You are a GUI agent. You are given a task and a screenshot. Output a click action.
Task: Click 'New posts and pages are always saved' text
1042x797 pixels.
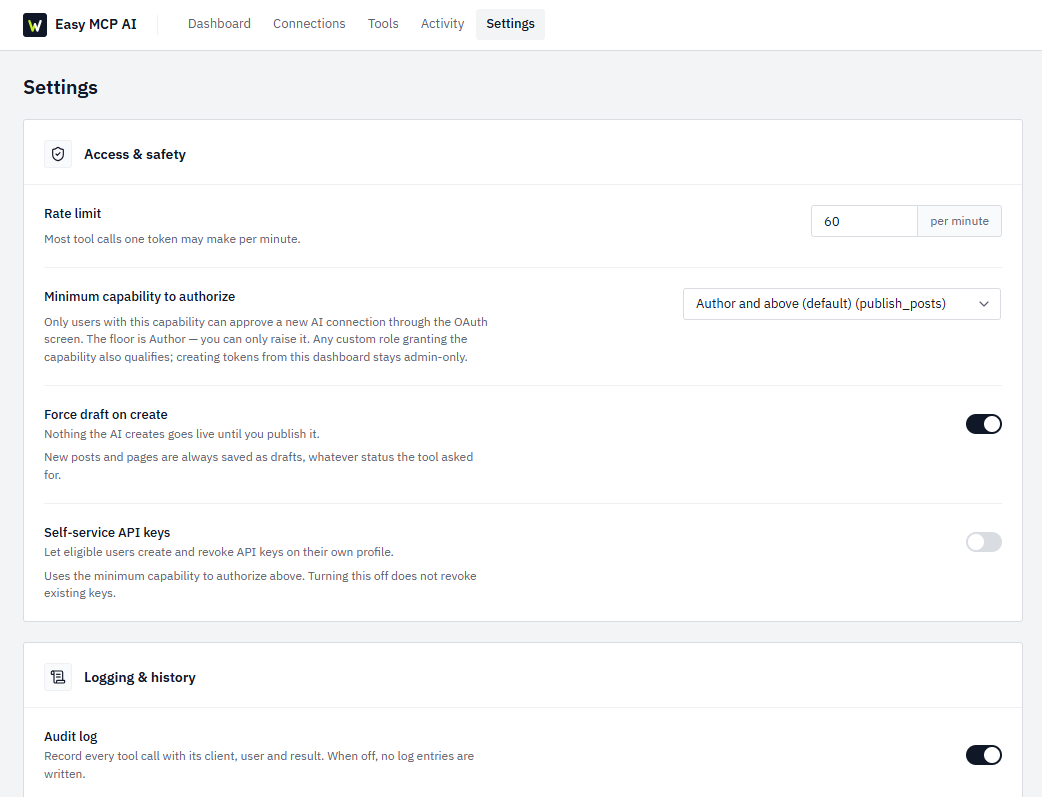point(259,466)
